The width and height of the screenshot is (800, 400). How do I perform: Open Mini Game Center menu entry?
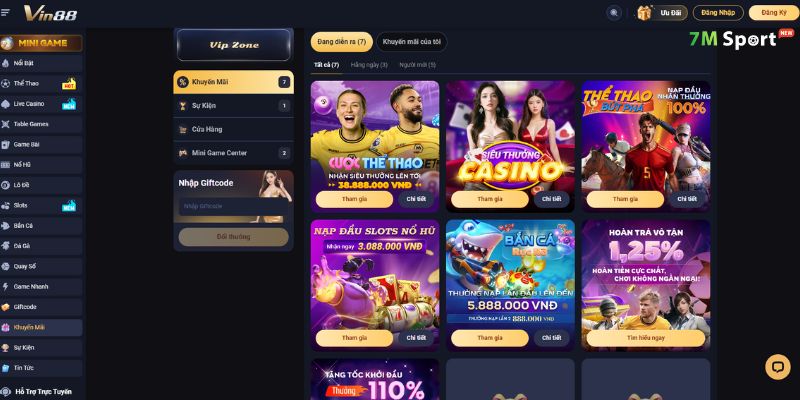tap(233, 153)
